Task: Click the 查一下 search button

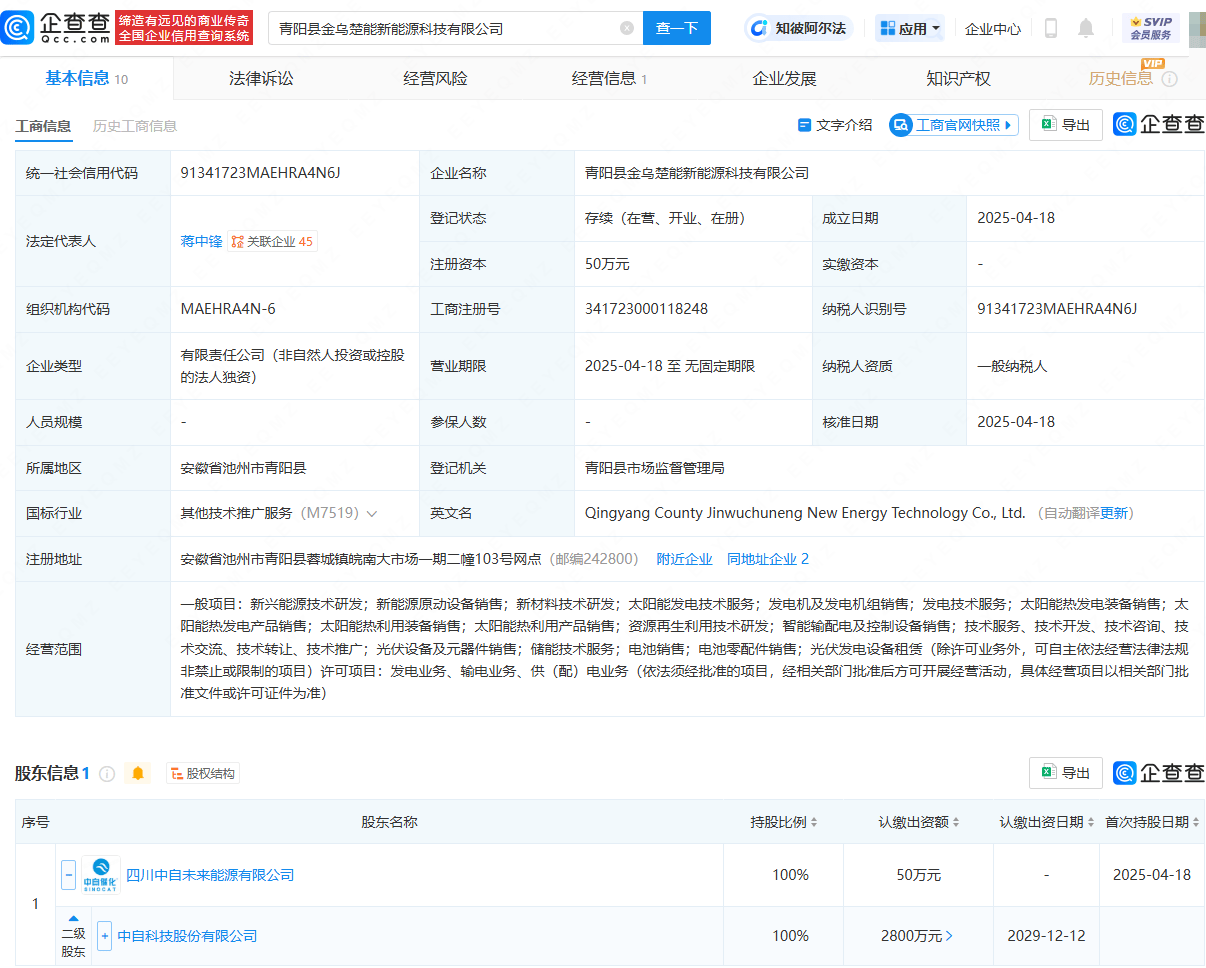Action: 676,28
